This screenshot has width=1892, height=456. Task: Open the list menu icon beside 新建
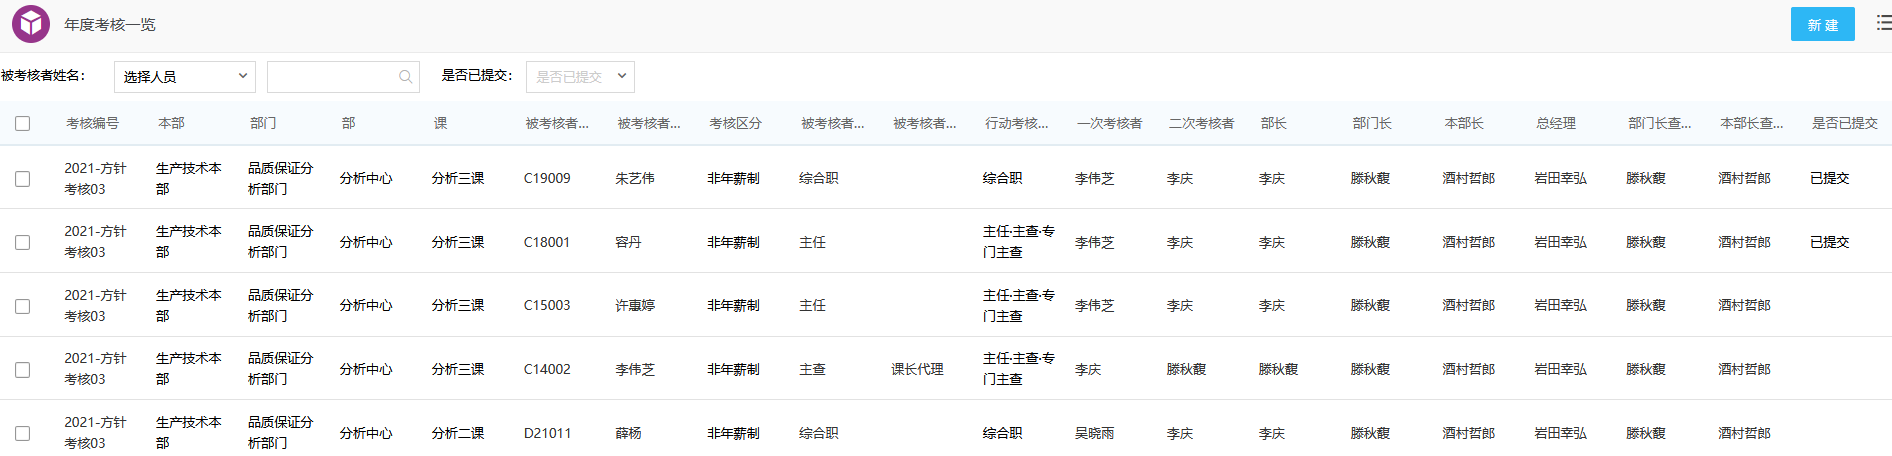pyautogui.click(x=1883, y=23)
